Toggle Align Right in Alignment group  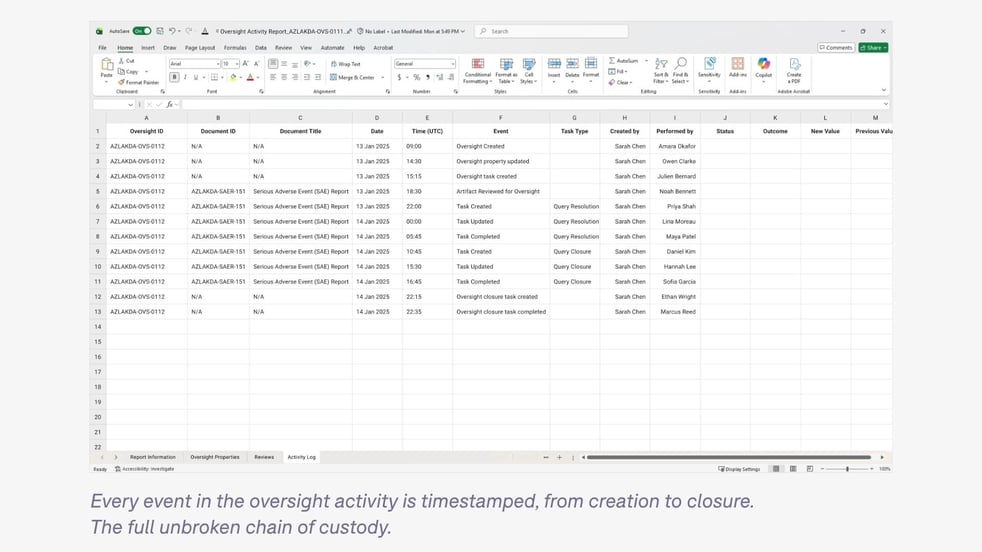(x=295, y=77)
